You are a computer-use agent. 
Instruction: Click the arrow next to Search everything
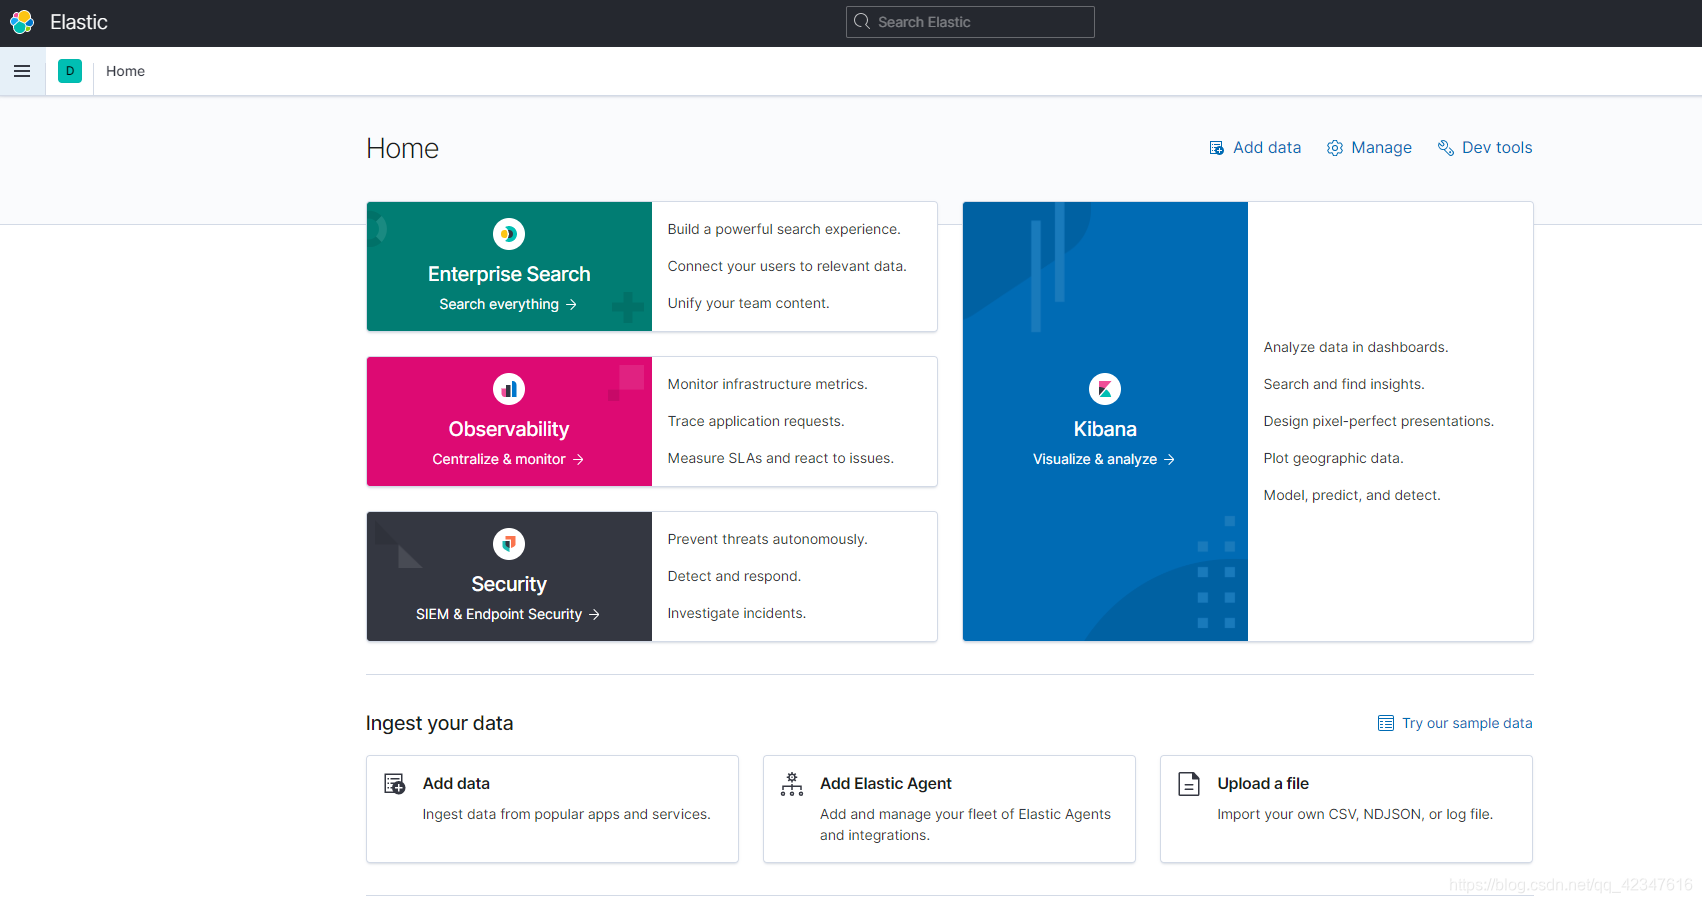coord(571,304)
